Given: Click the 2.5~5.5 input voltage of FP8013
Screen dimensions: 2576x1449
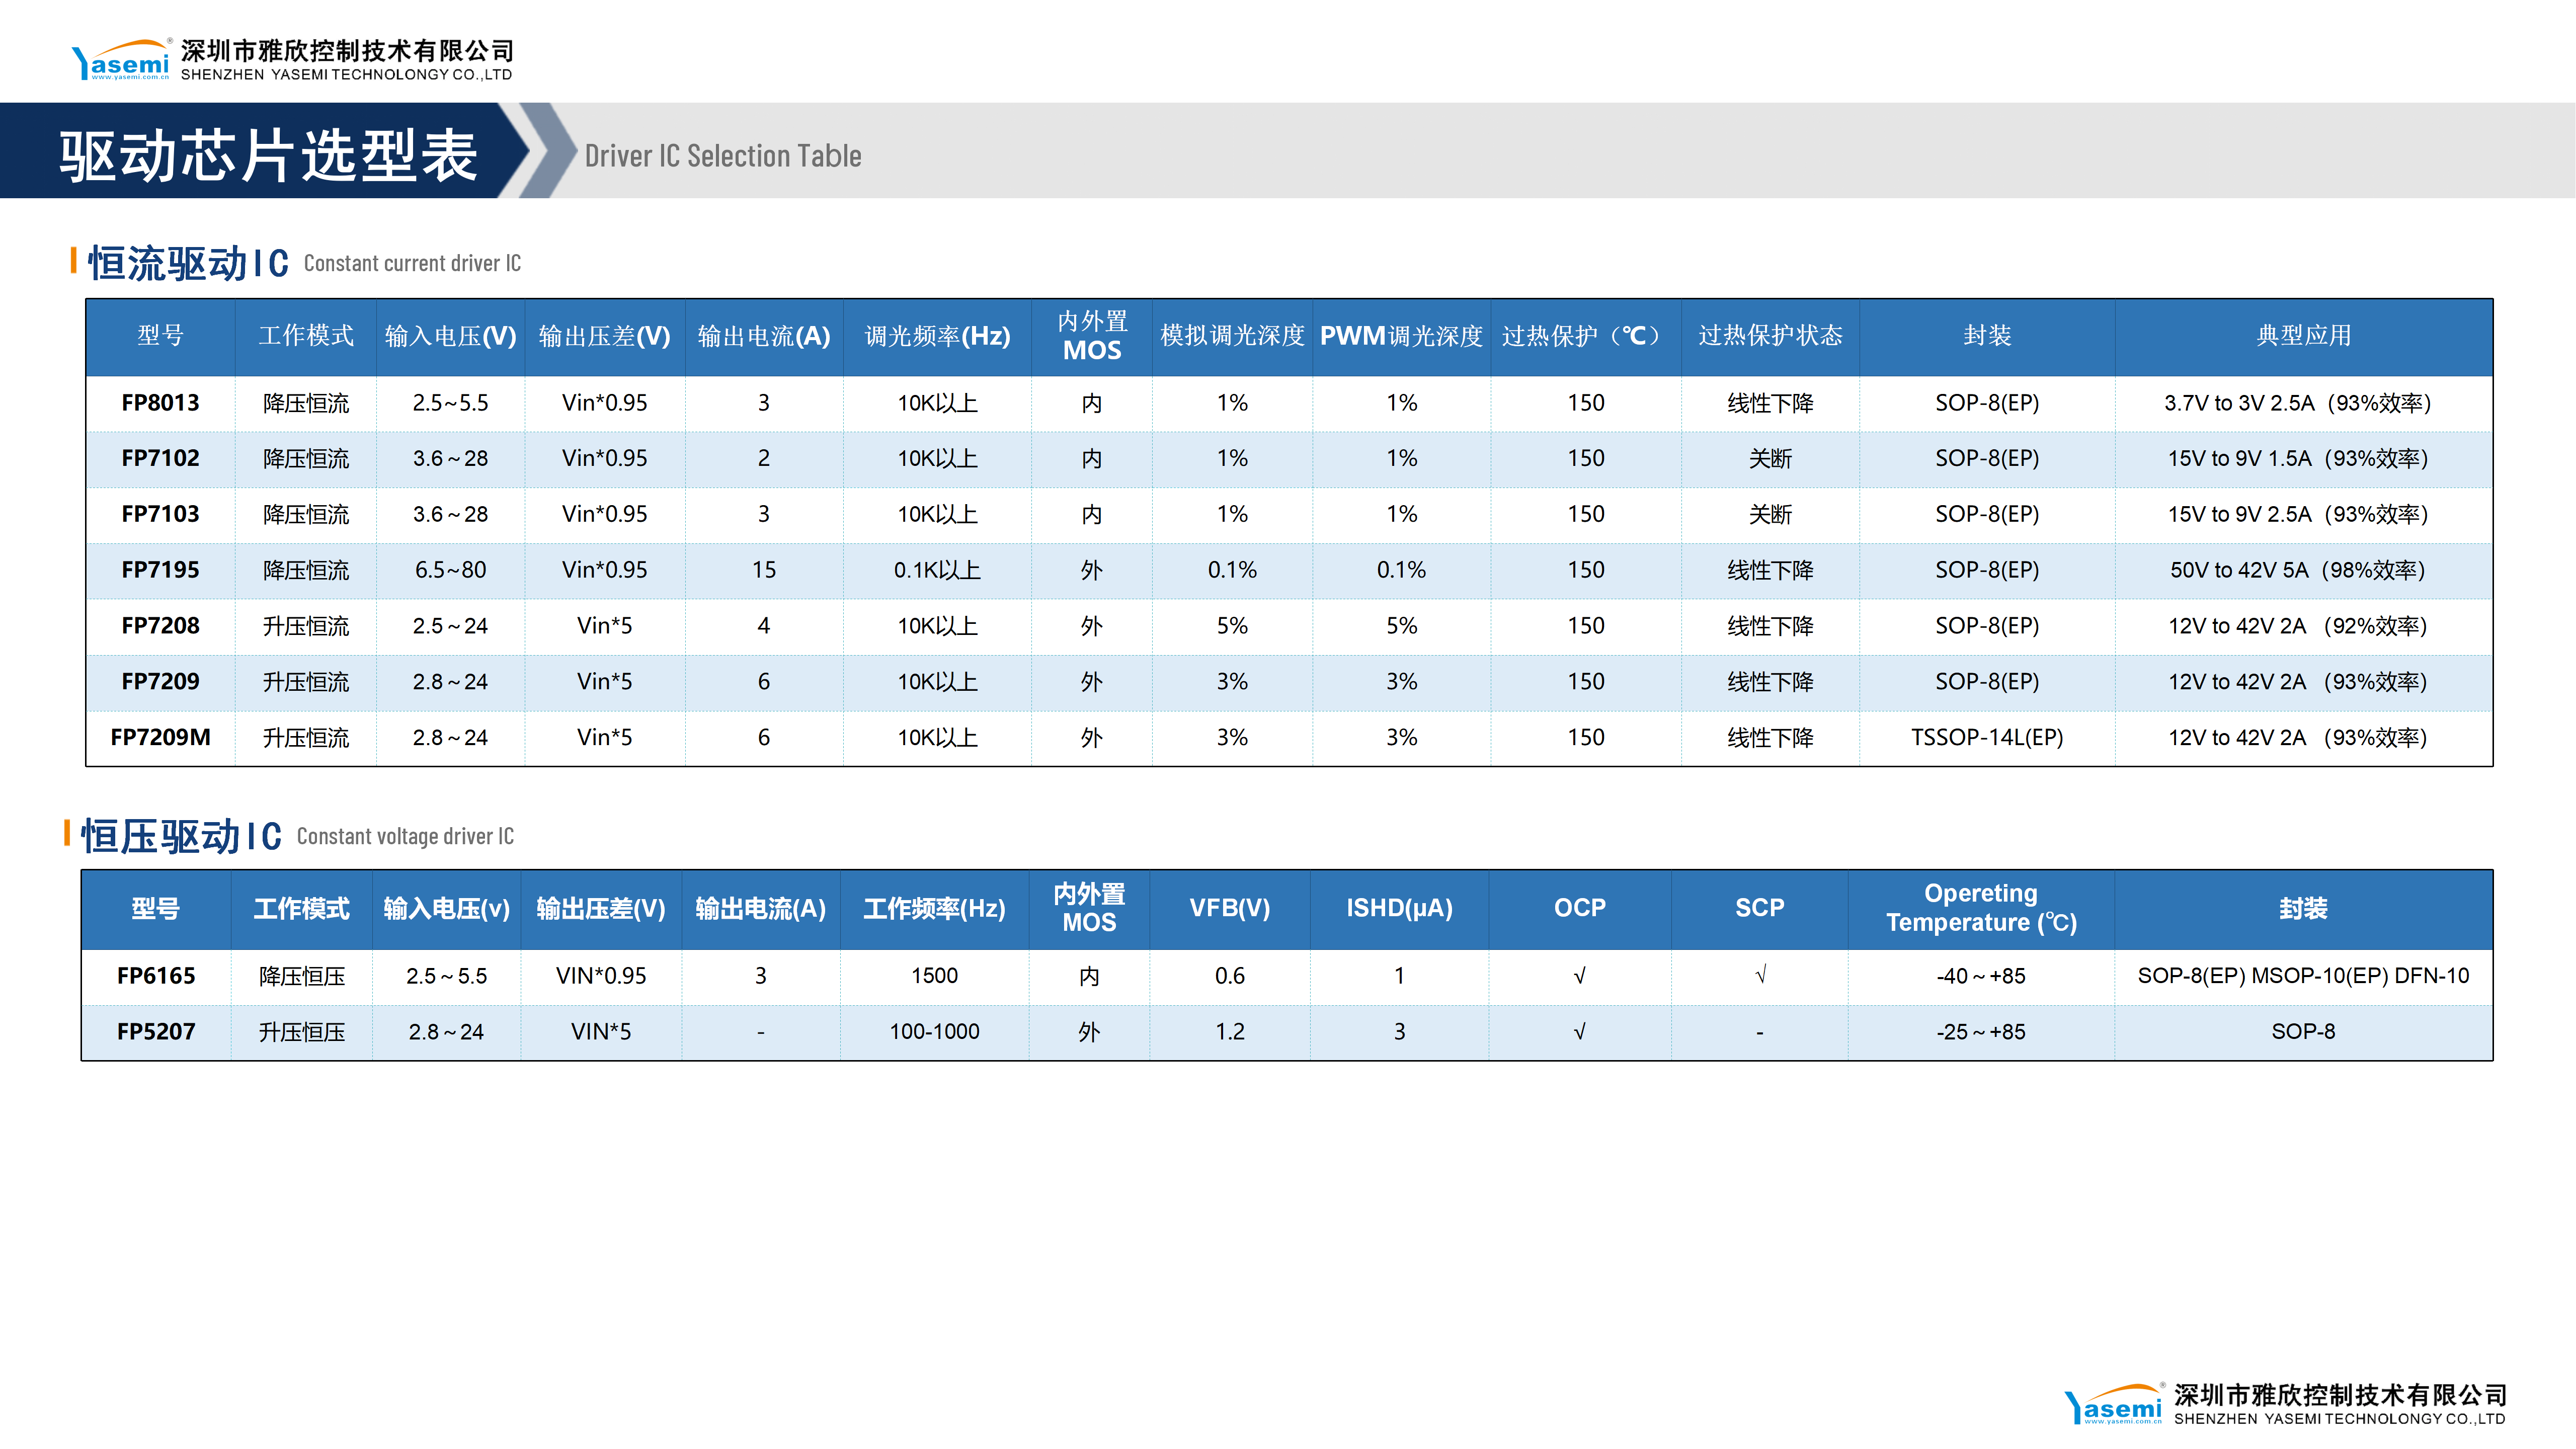Looking at the screenshot, I should 450,403.
